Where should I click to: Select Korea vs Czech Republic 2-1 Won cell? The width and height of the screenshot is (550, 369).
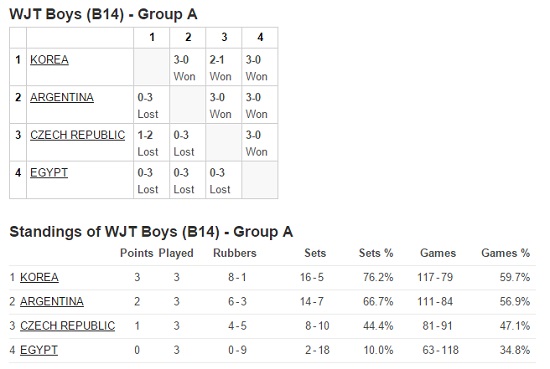tap(224, 67)
